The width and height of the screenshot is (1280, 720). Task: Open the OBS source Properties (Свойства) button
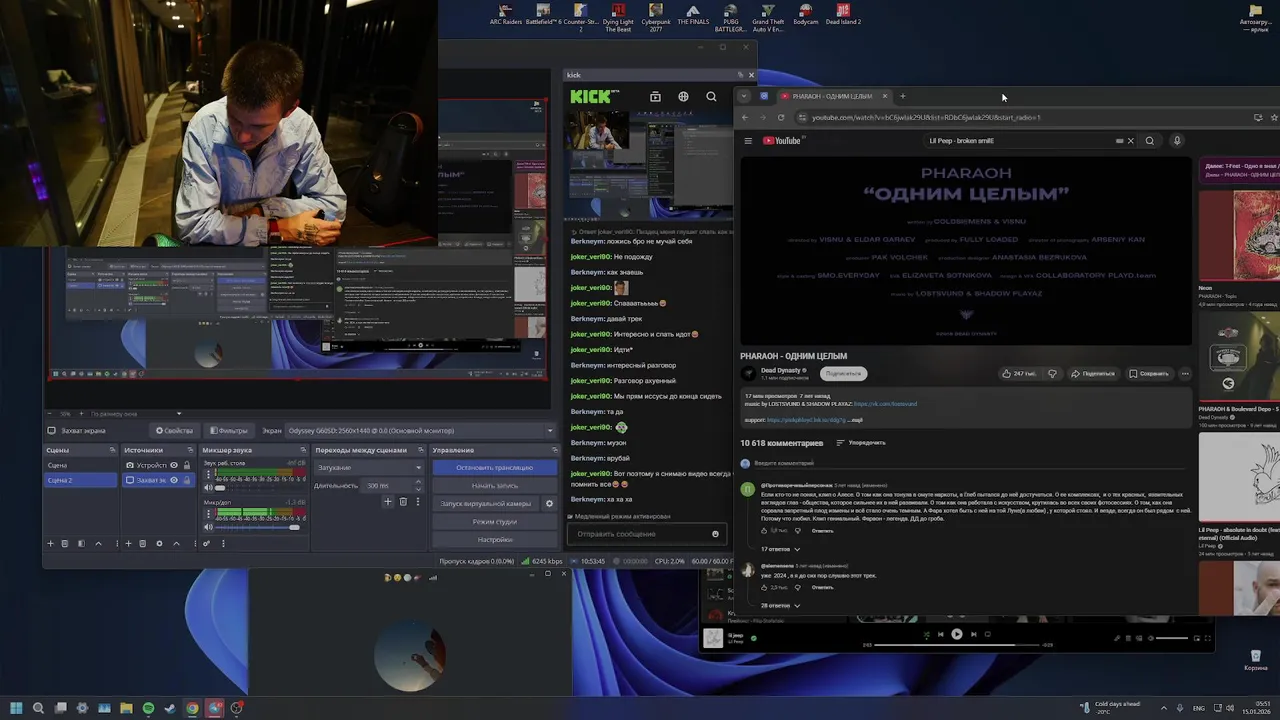174,430
